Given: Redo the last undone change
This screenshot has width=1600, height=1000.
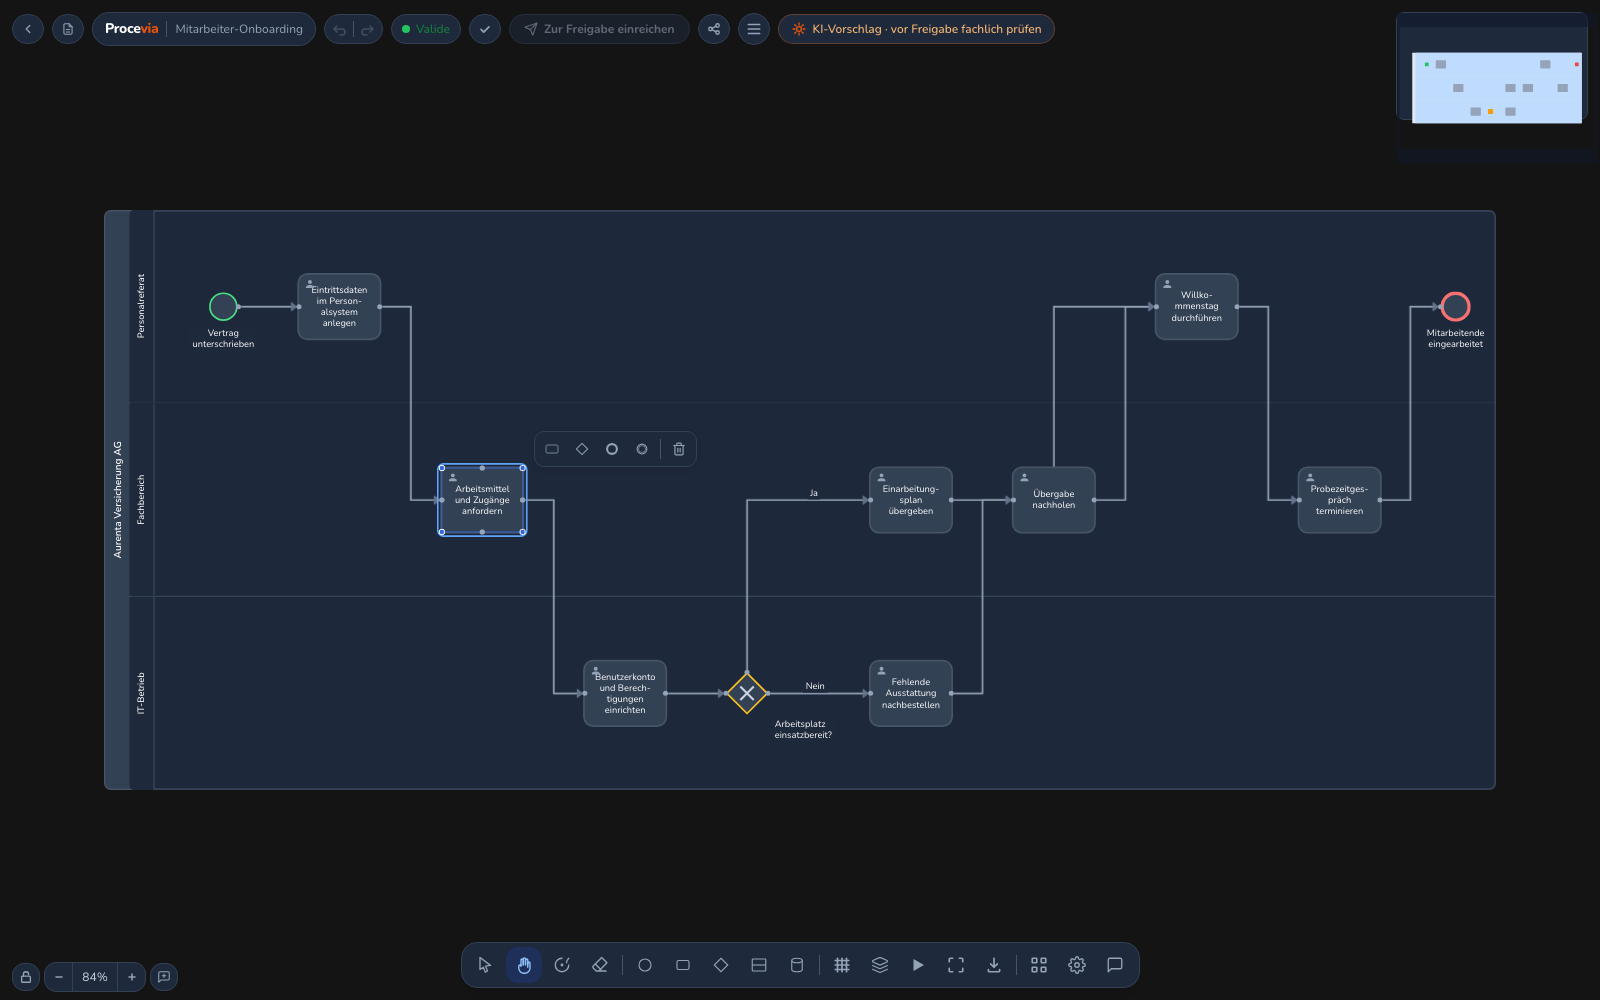Looking at the screenshot, I should coord(367,29).
